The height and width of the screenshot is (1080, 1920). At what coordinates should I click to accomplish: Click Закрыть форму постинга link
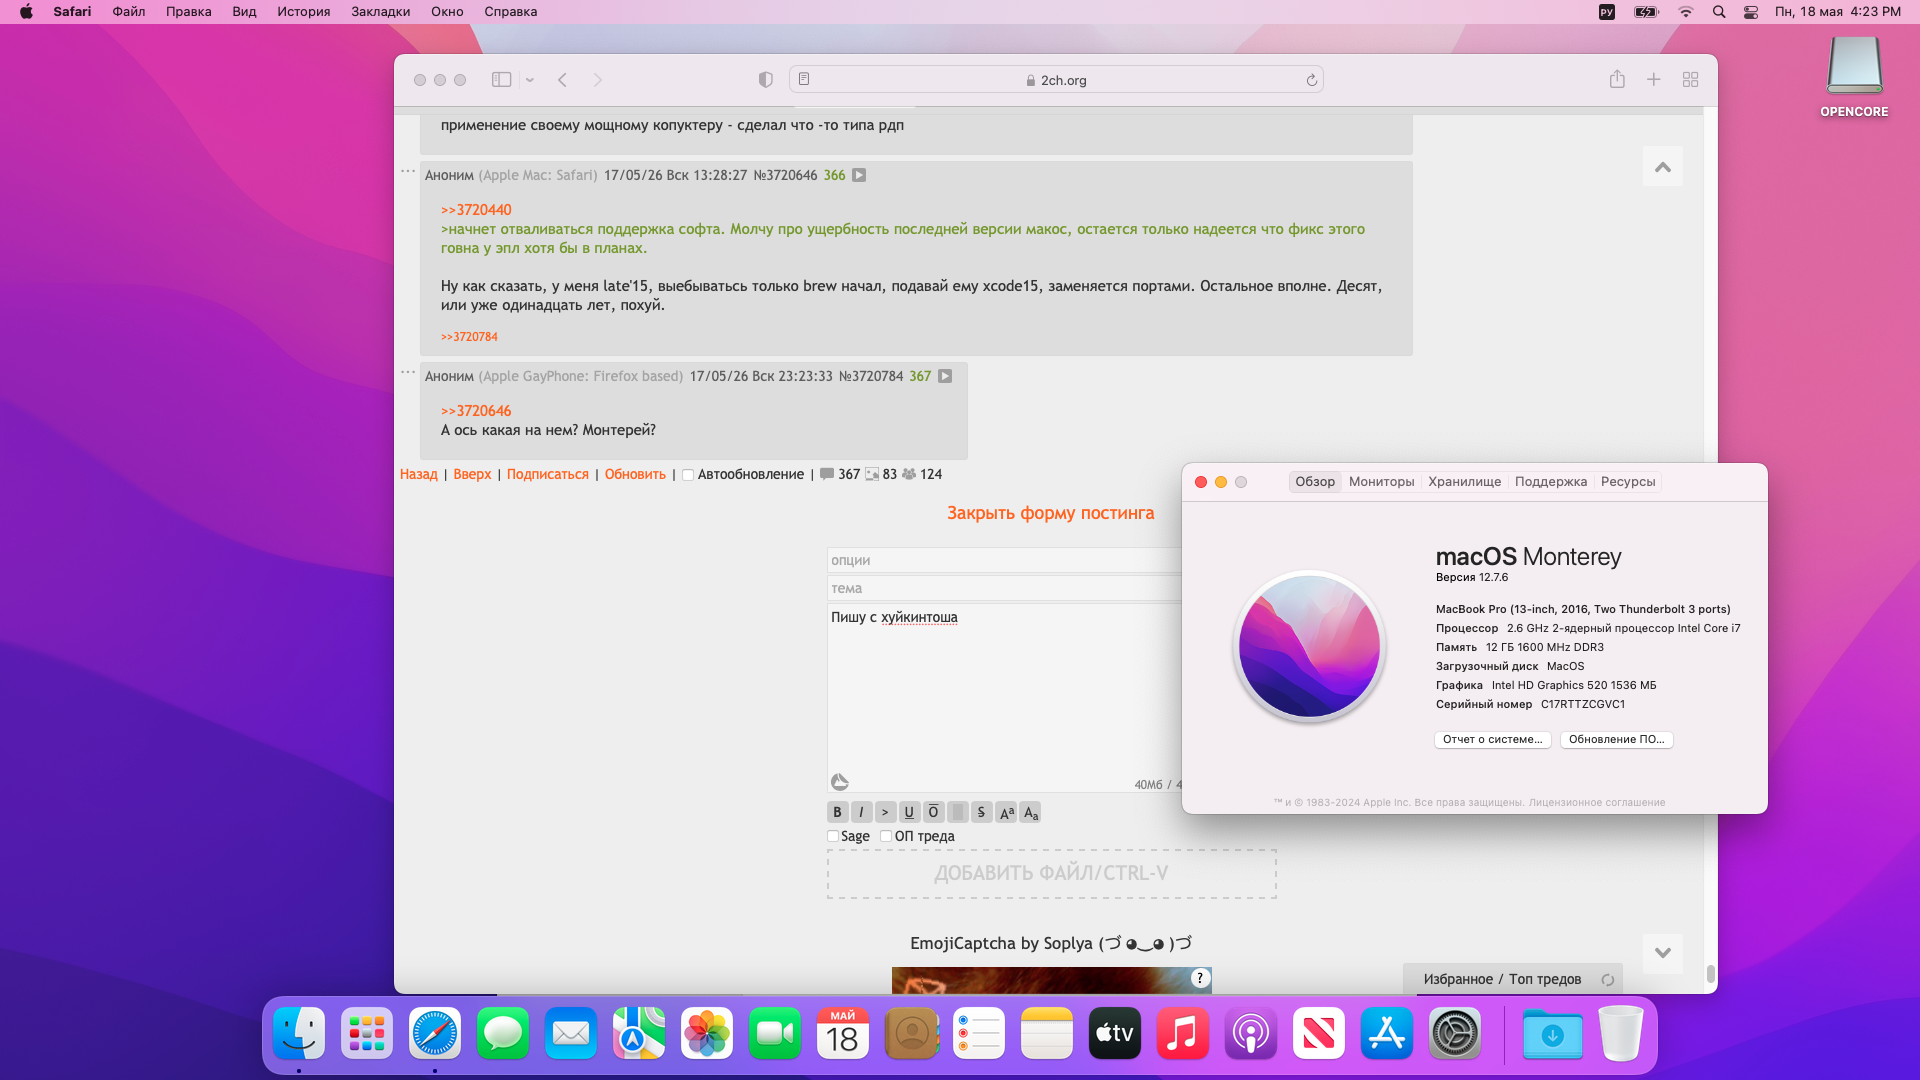(x=1050, y=513)
